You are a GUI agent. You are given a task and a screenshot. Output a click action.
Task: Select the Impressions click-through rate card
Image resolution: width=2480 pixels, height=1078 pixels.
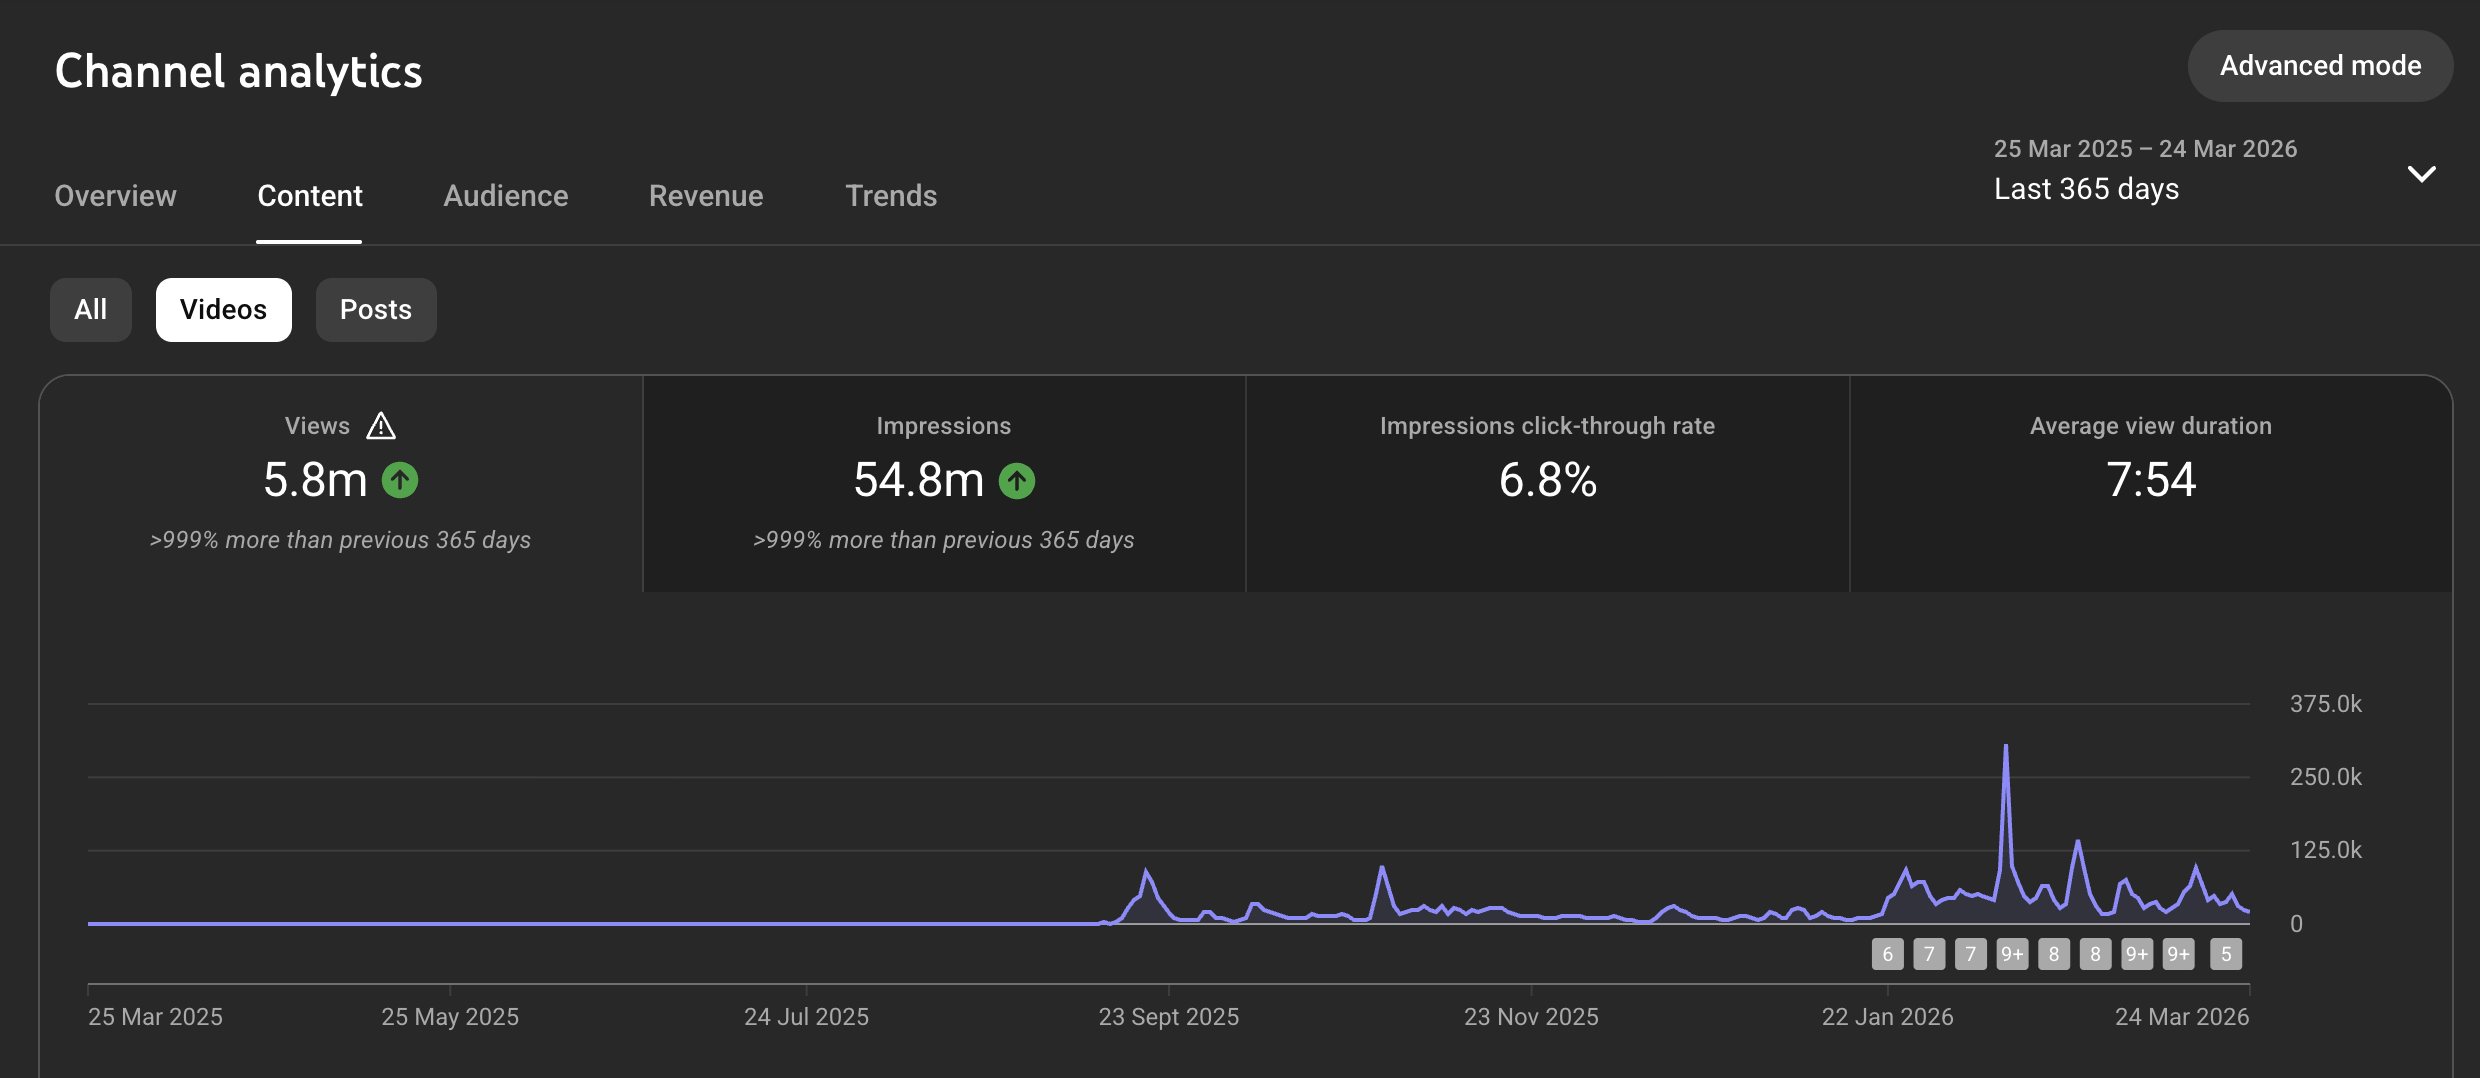tap(1548, 484)
